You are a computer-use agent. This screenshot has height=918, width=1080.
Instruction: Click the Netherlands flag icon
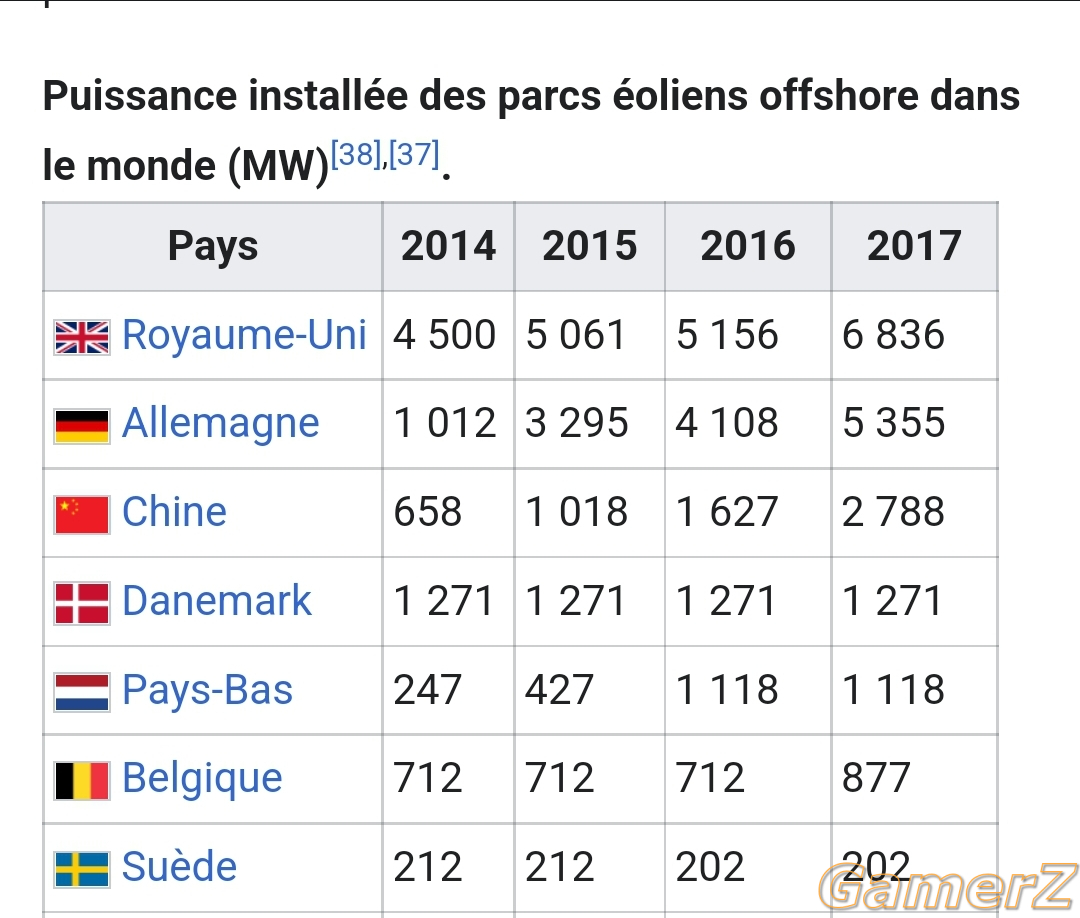tap(82, 692)
